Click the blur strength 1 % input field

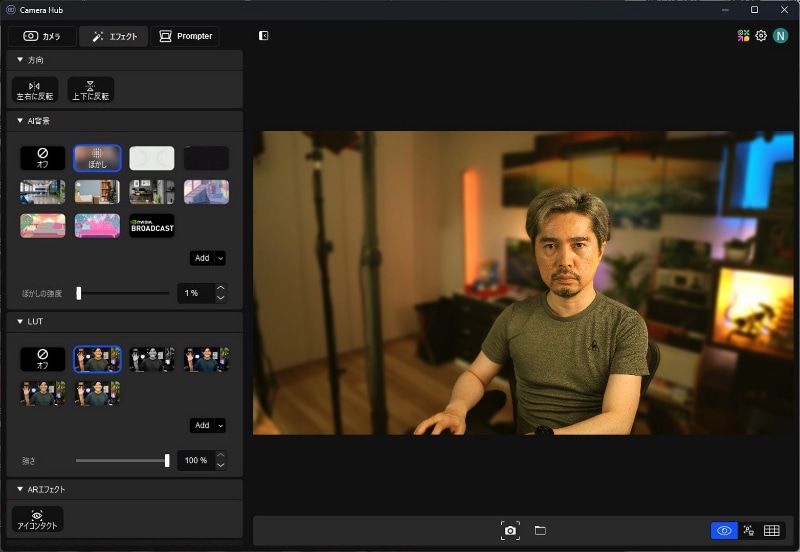coord(194,293)
